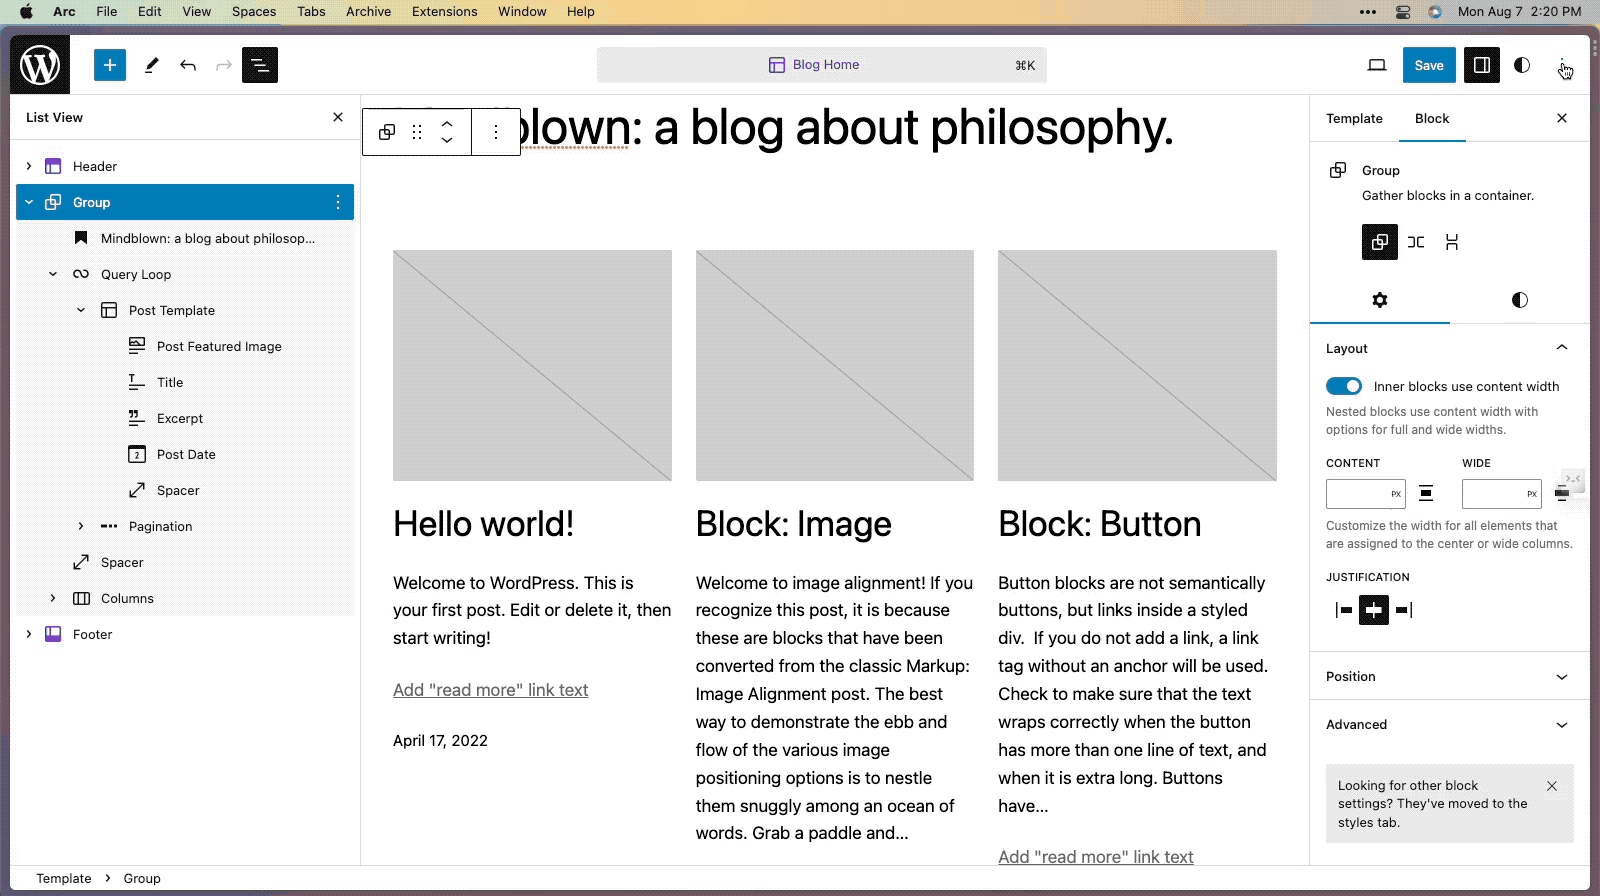Select the Stack variation icon for Group
Viewport: 1600px width, 896px height.
(x=1452, y=242)
